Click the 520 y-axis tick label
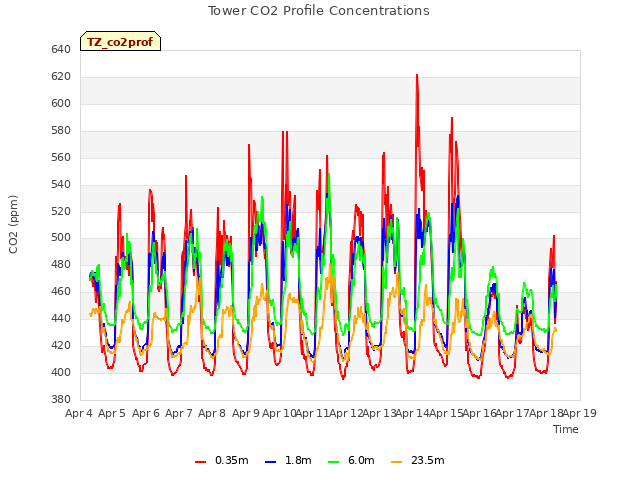The image size is (640, 480). click(61, 211)
